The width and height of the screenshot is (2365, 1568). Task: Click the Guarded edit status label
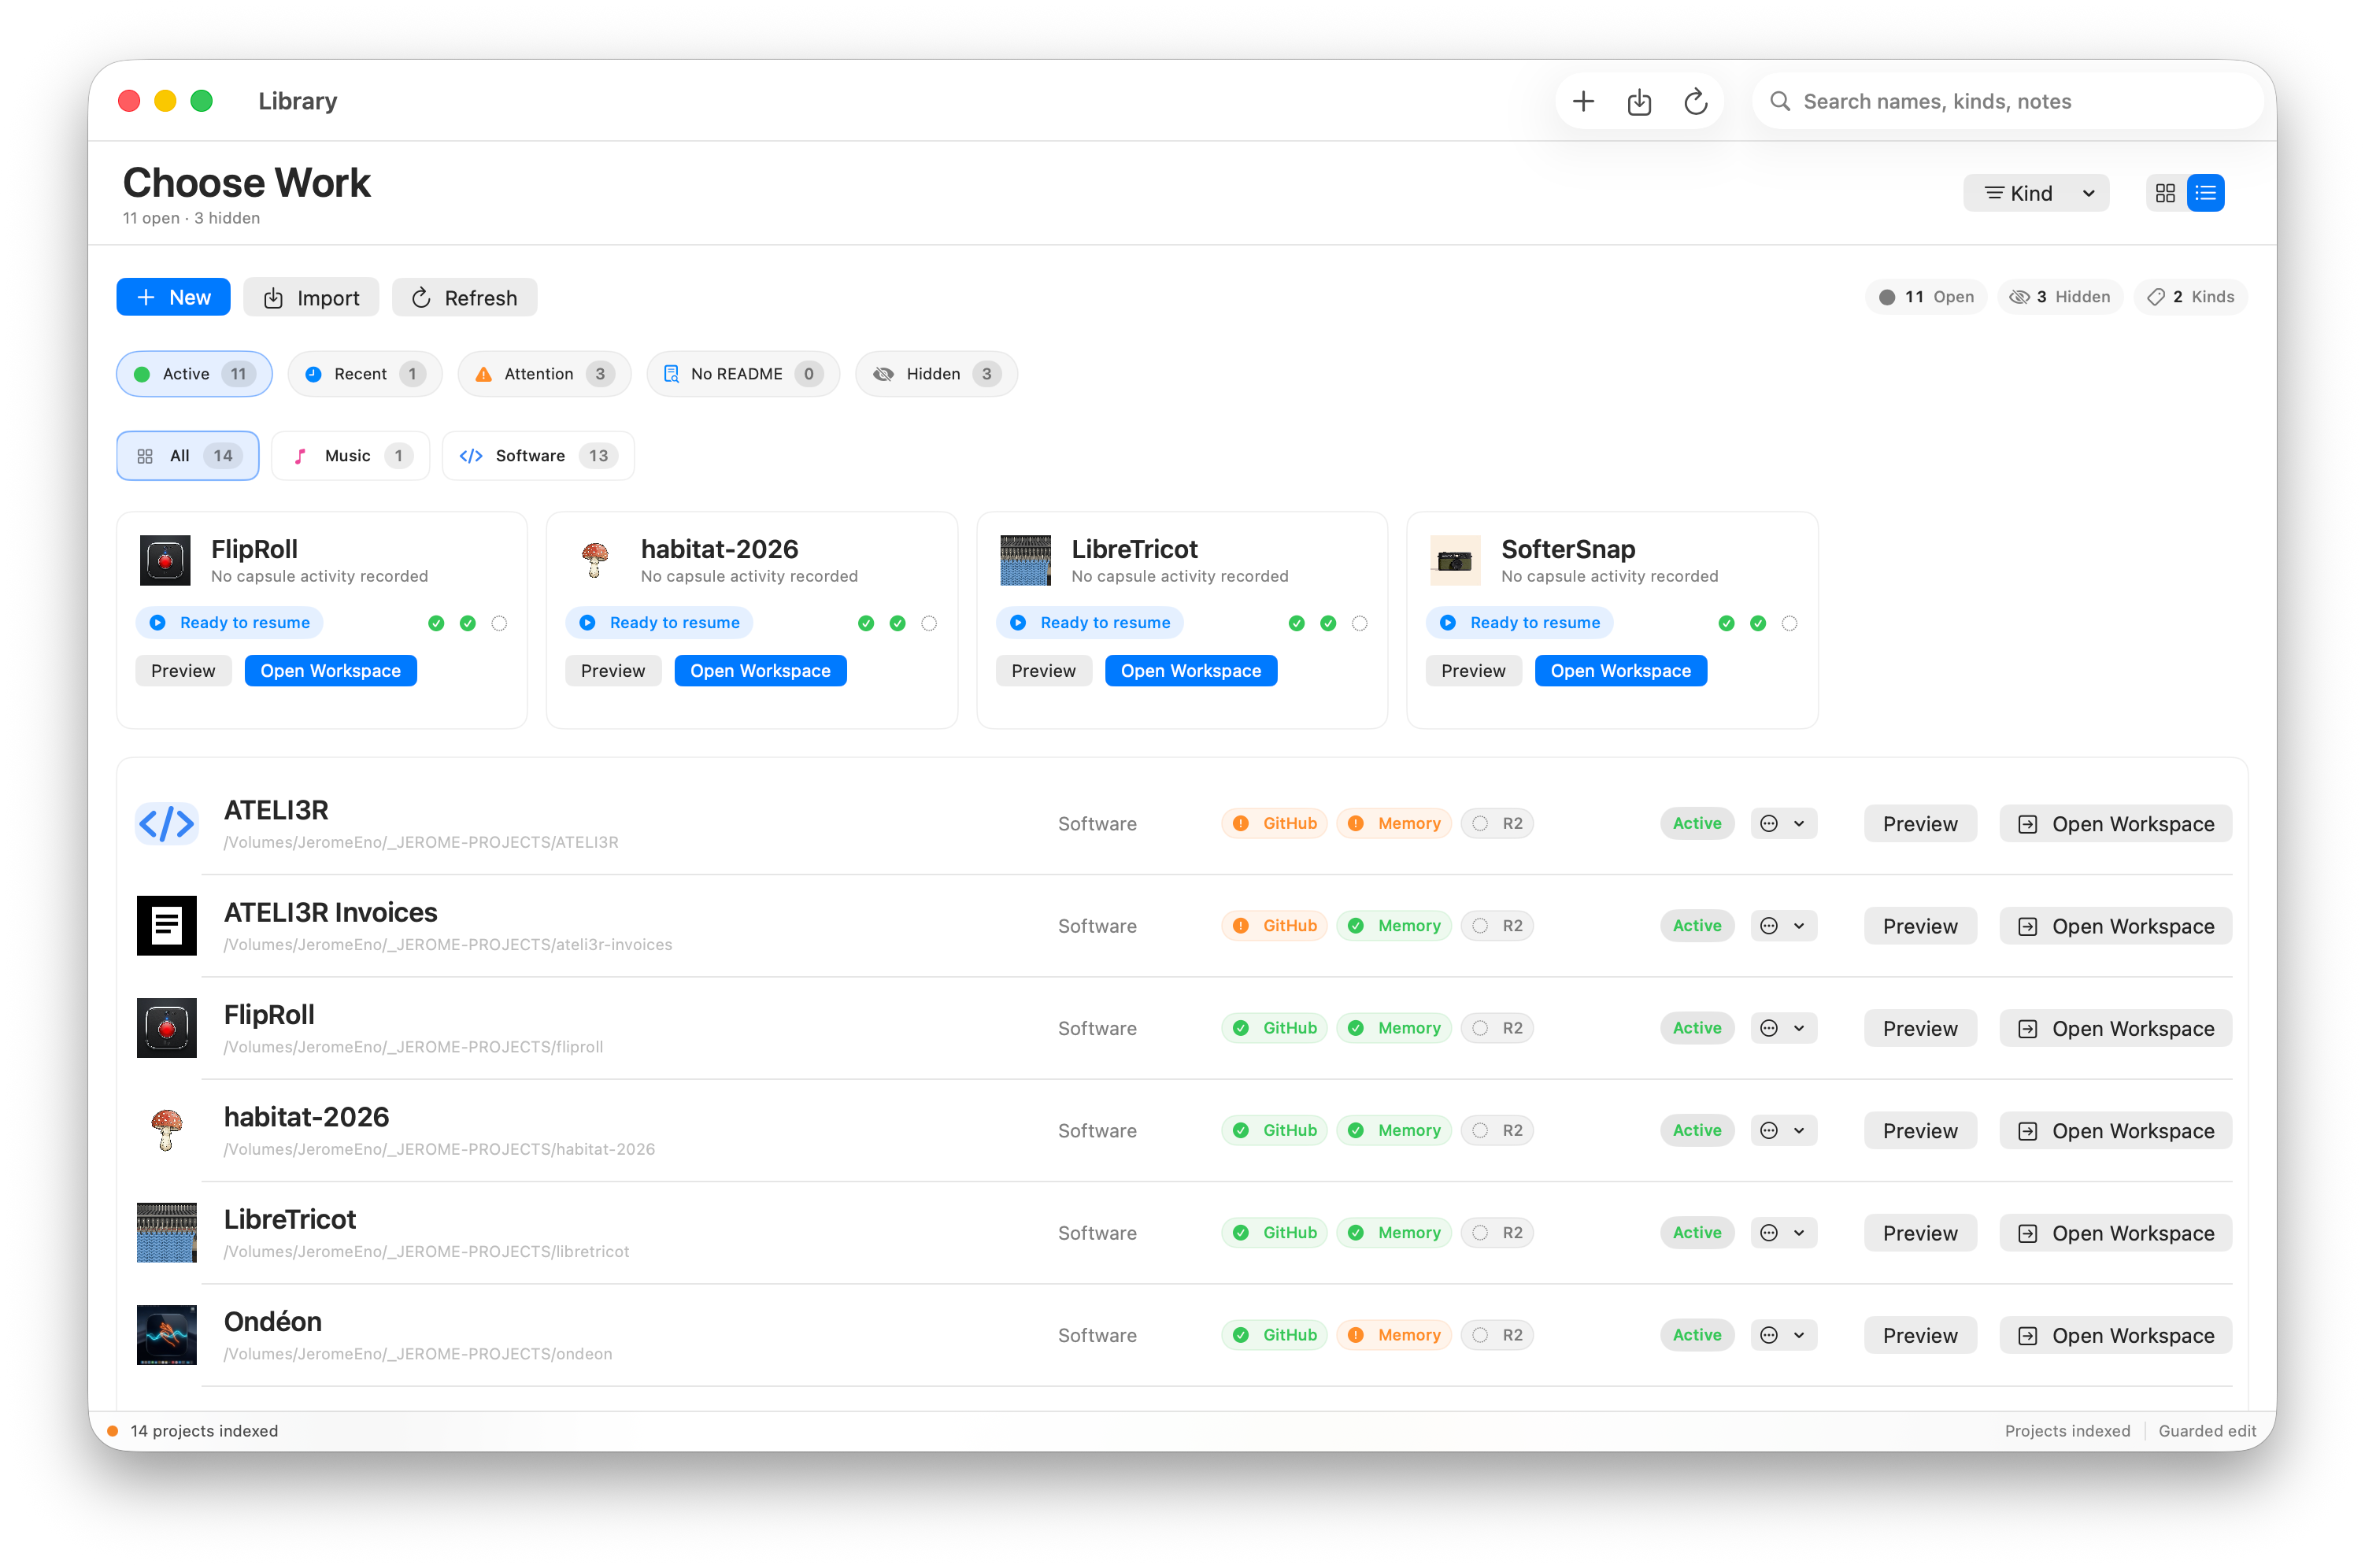coord(2208,1431)
